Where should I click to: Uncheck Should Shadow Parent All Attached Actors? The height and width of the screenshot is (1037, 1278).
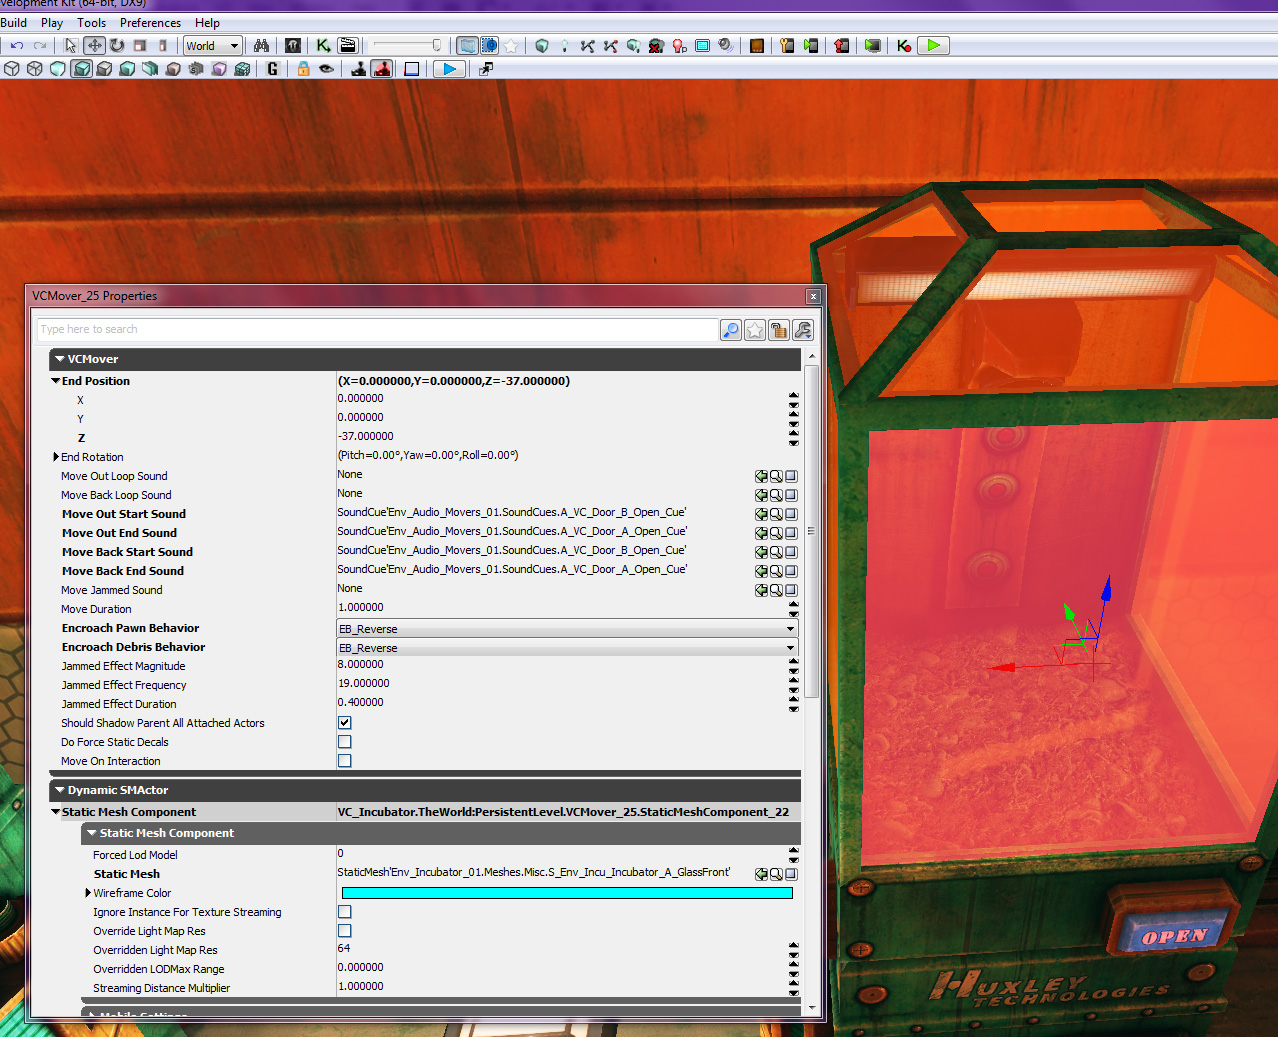point(344,723)
